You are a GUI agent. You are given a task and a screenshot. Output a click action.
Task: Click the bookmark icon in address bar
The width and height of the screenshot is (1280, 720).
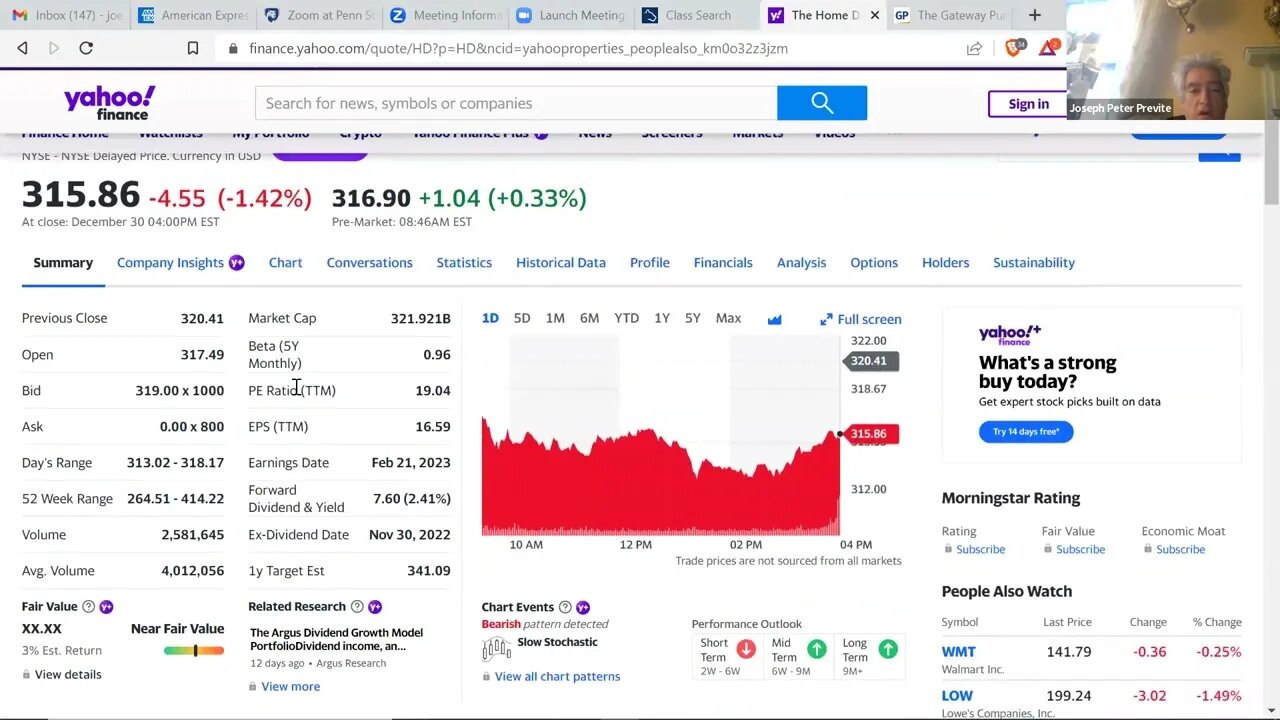point(193,48)
